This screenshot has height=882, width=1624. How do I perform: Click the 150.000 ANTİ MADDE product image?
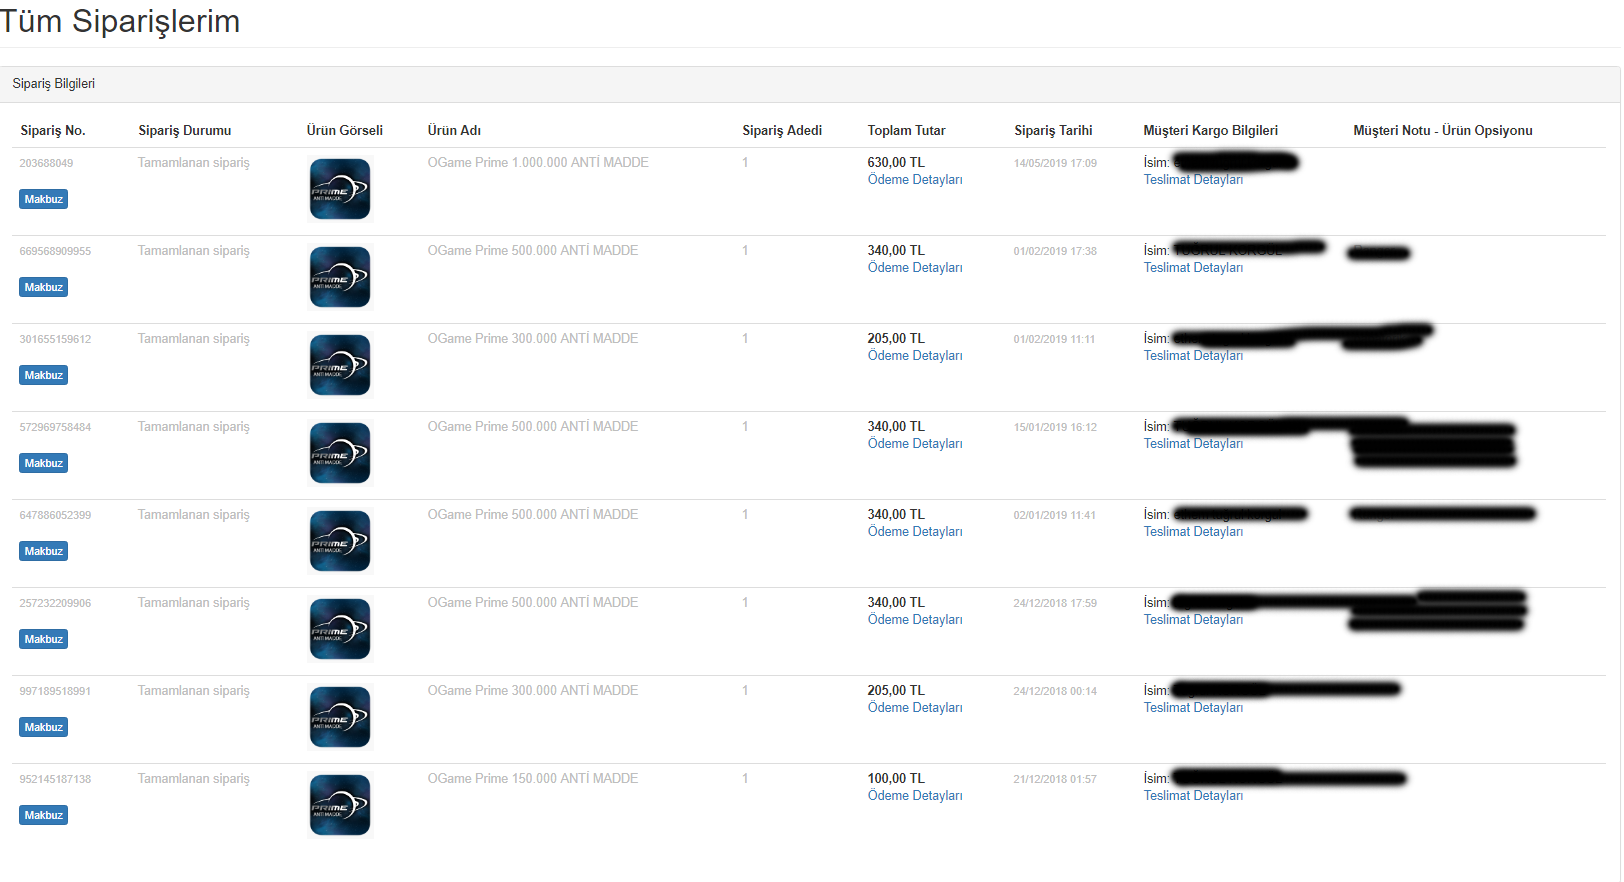tap(340, 805)
